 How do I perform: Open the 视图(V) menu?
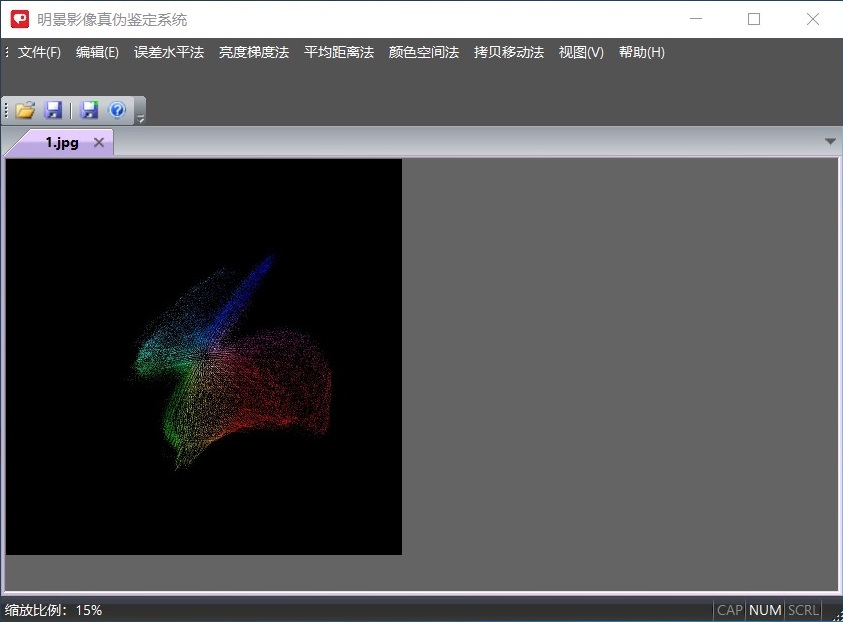coord(581,52)
